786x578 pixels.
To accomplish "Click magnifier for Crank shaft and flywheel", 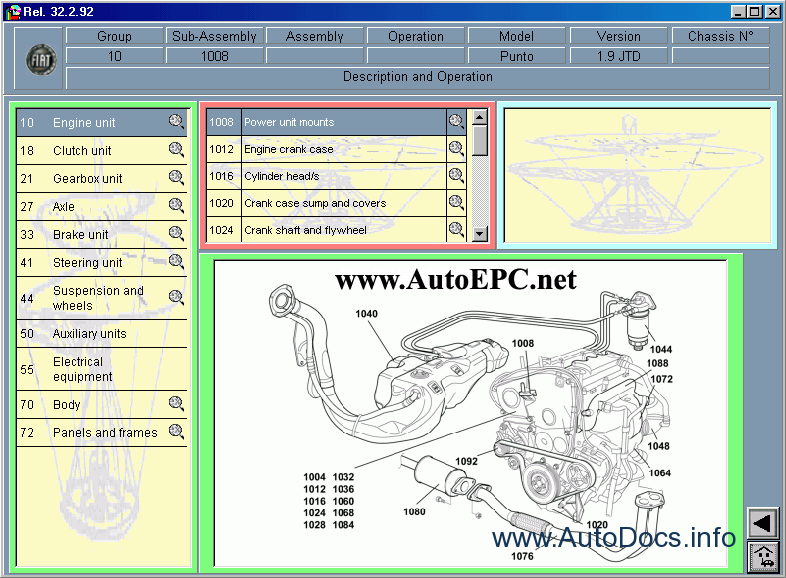I will coord(456,230).
